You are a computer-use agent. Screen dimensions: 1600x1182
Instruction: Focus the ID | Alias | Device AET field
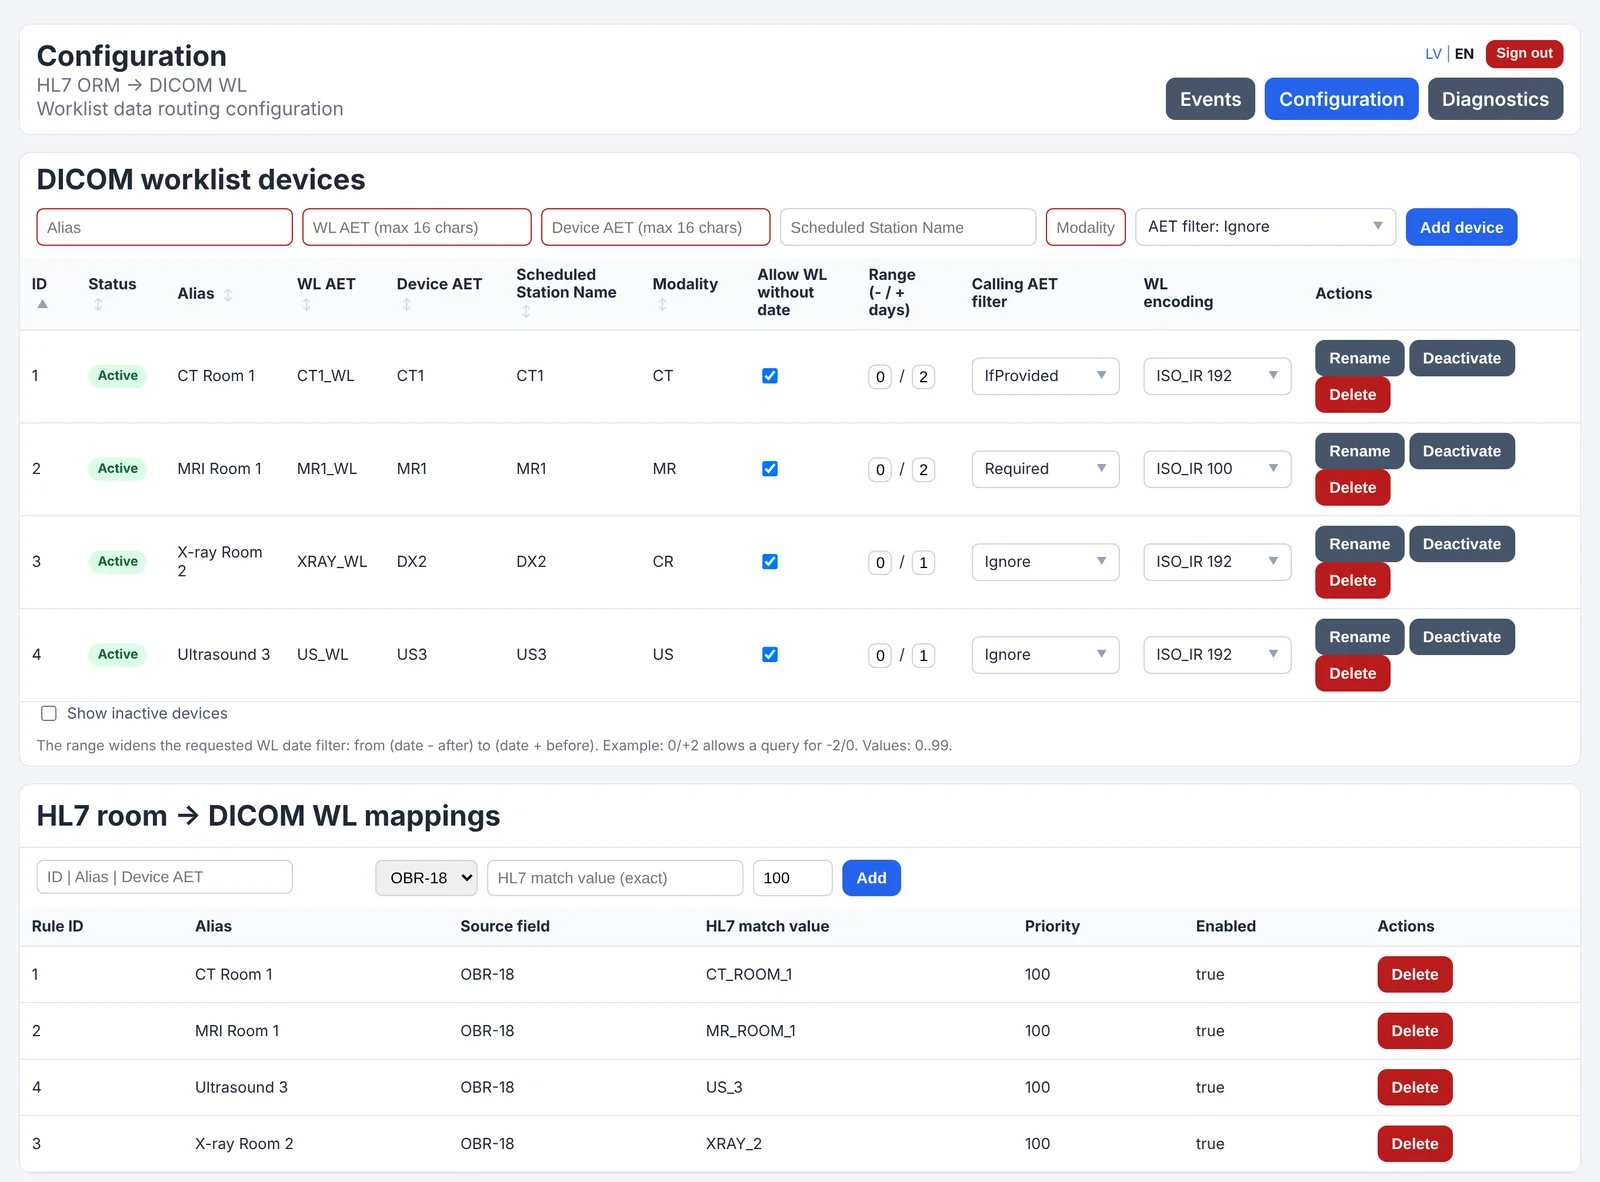tap(164, 877)
